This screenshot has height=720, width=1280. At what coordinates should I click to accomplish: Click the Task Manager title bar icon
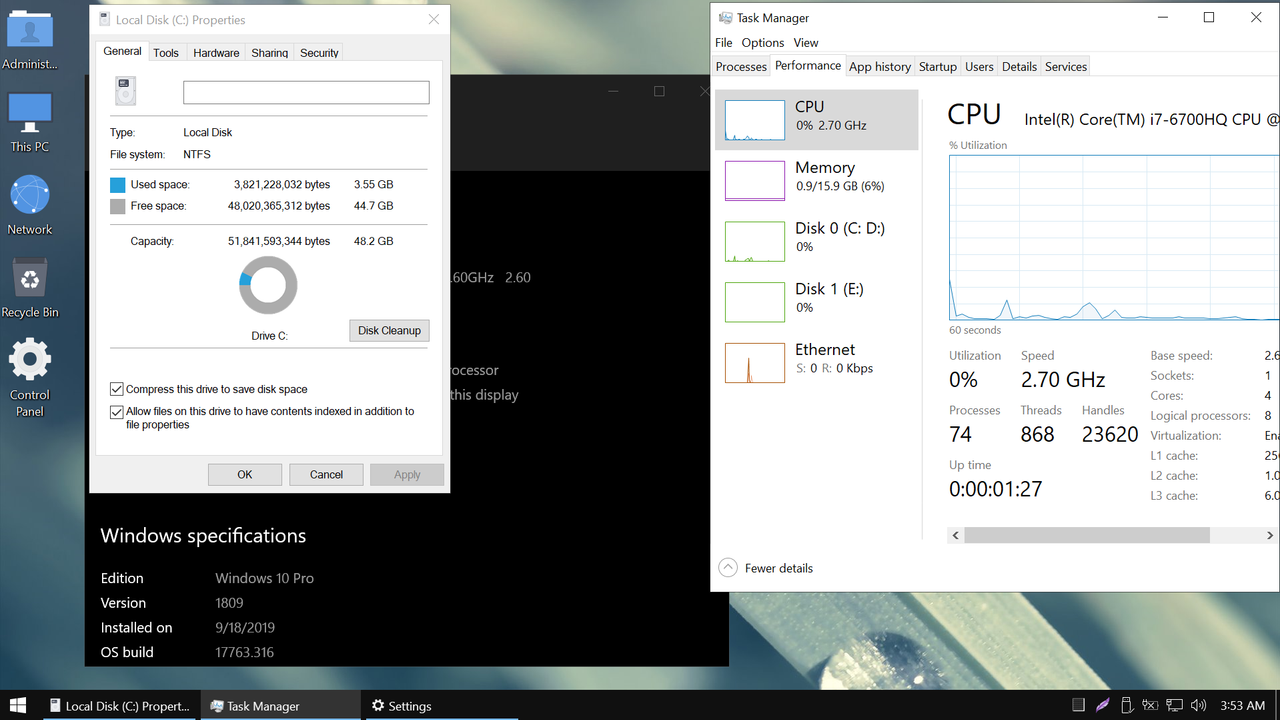click(725, 18)
